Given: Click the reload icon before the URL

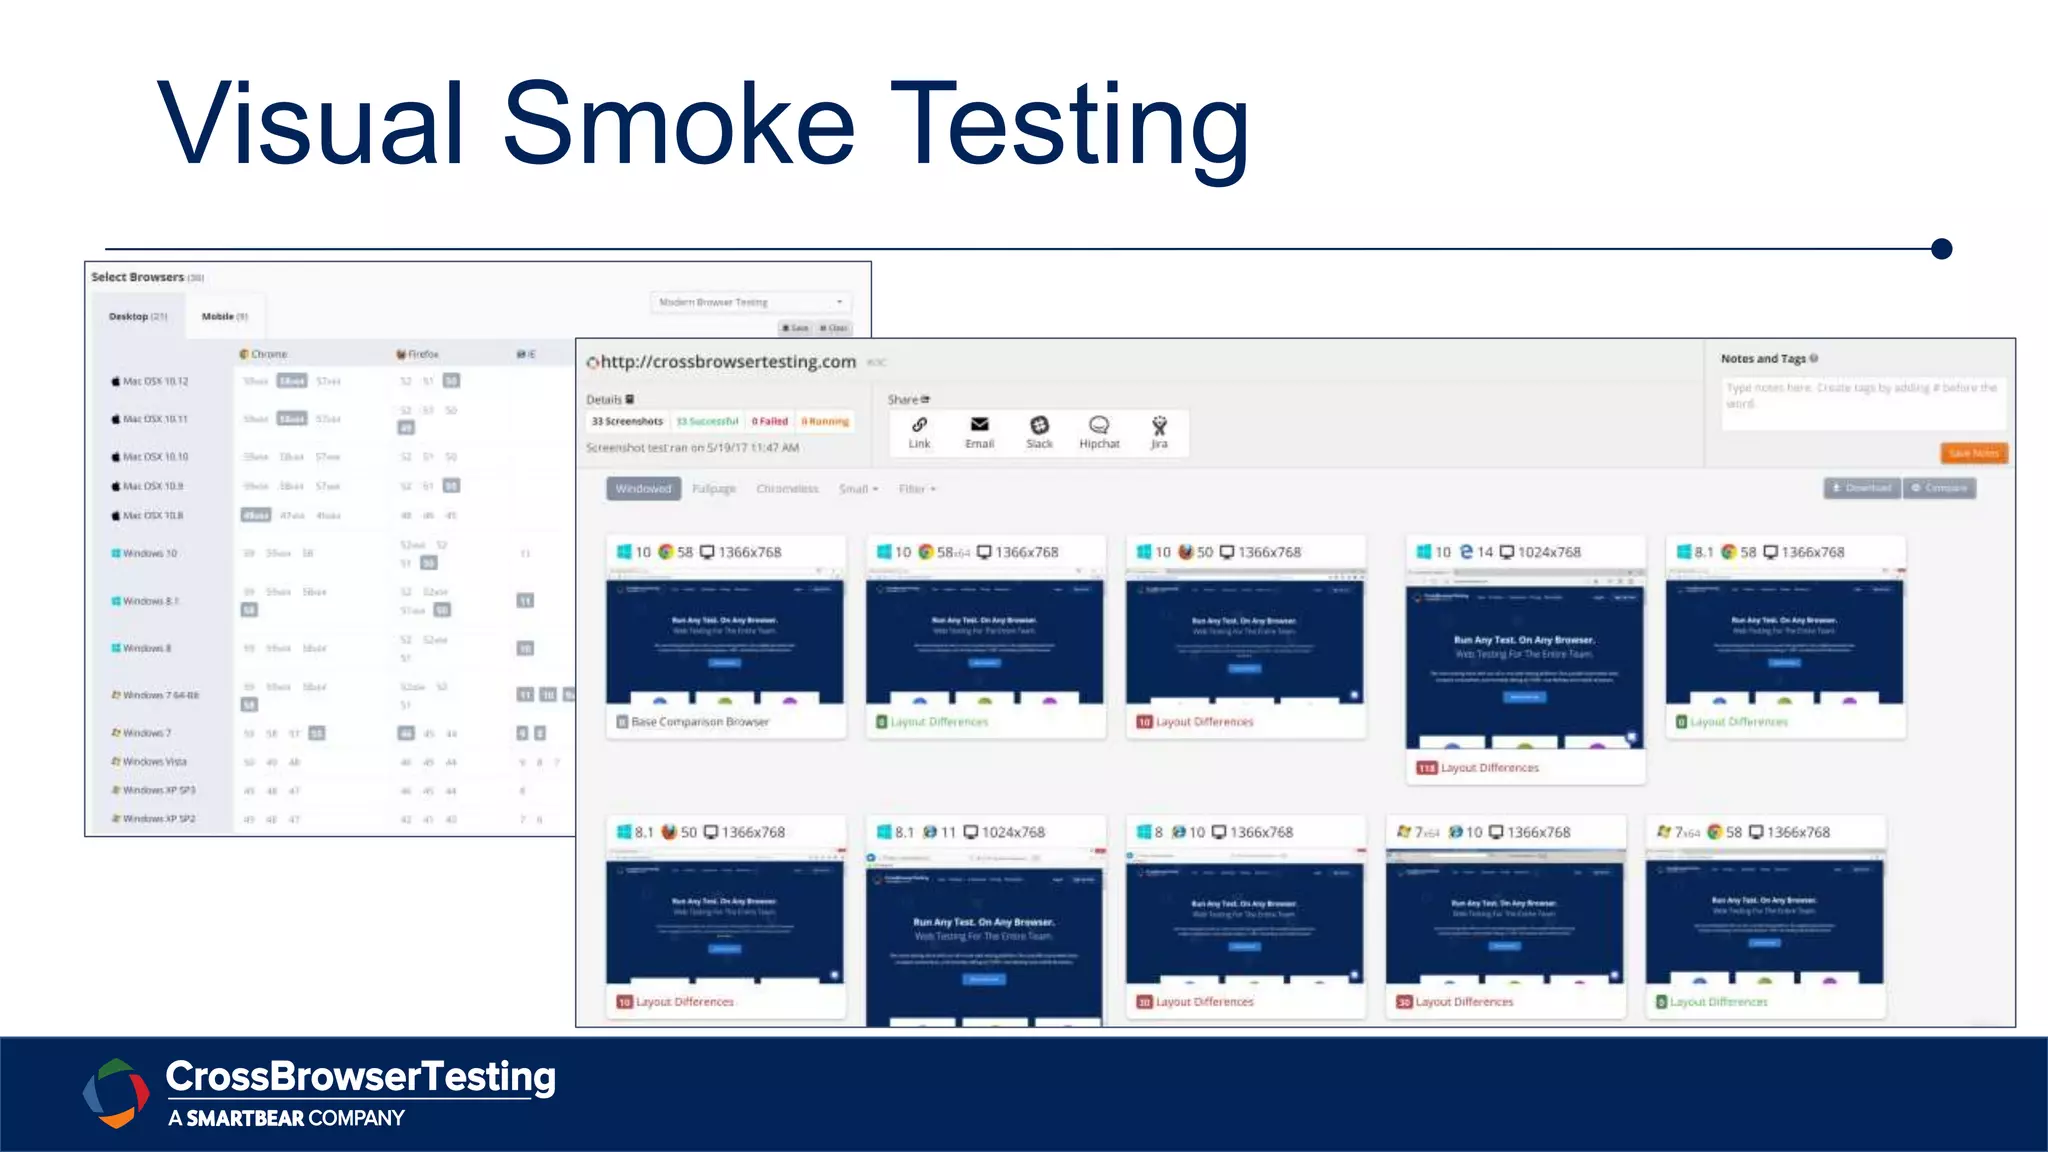Looking at the screenshot, I should point(592,362).
